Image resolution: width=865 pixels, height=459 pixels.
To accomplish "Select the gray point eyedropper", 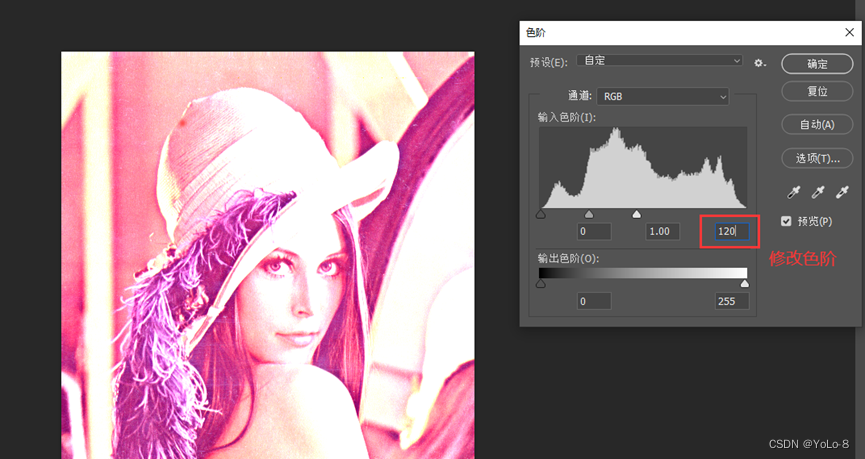I will (x=818, y=192).
